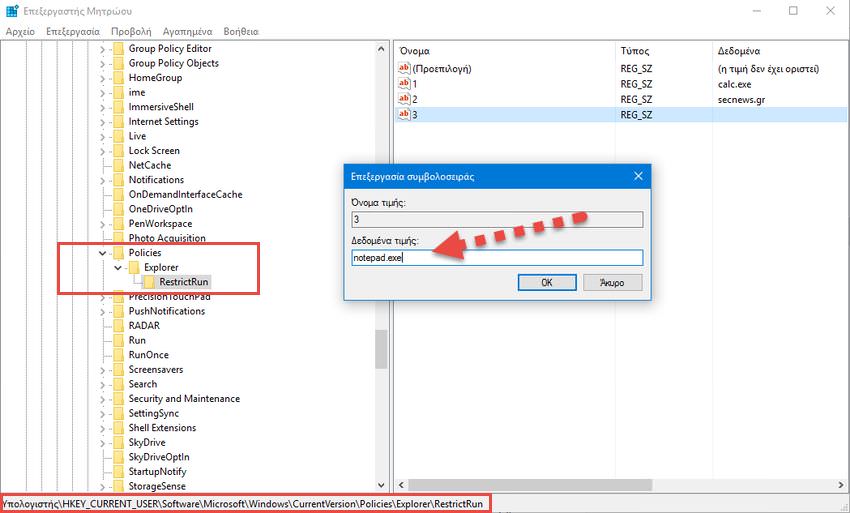
Task: Expand the Group Policy Objects node
Action: 102,63
